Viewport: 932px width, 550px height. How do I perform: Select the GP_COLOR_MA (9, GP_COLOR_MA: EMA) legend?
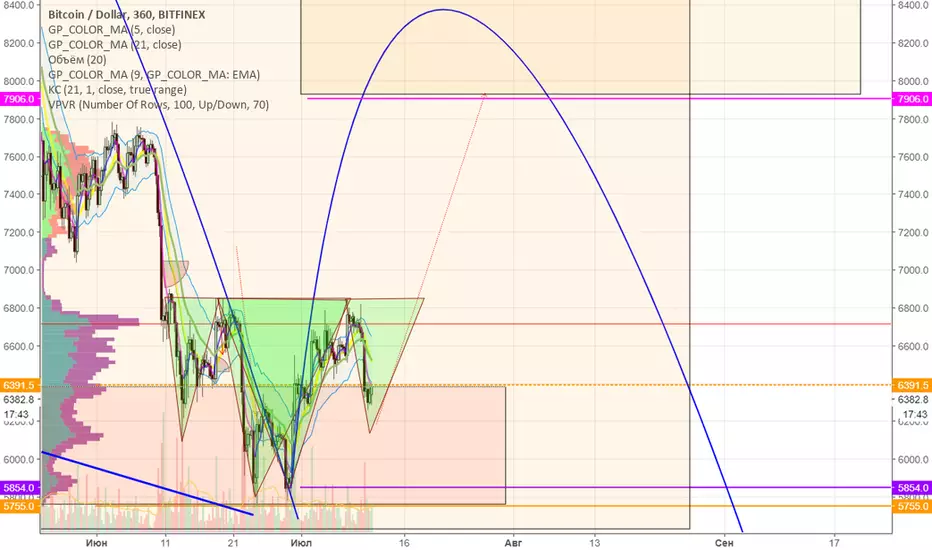[x=154, y=74]
